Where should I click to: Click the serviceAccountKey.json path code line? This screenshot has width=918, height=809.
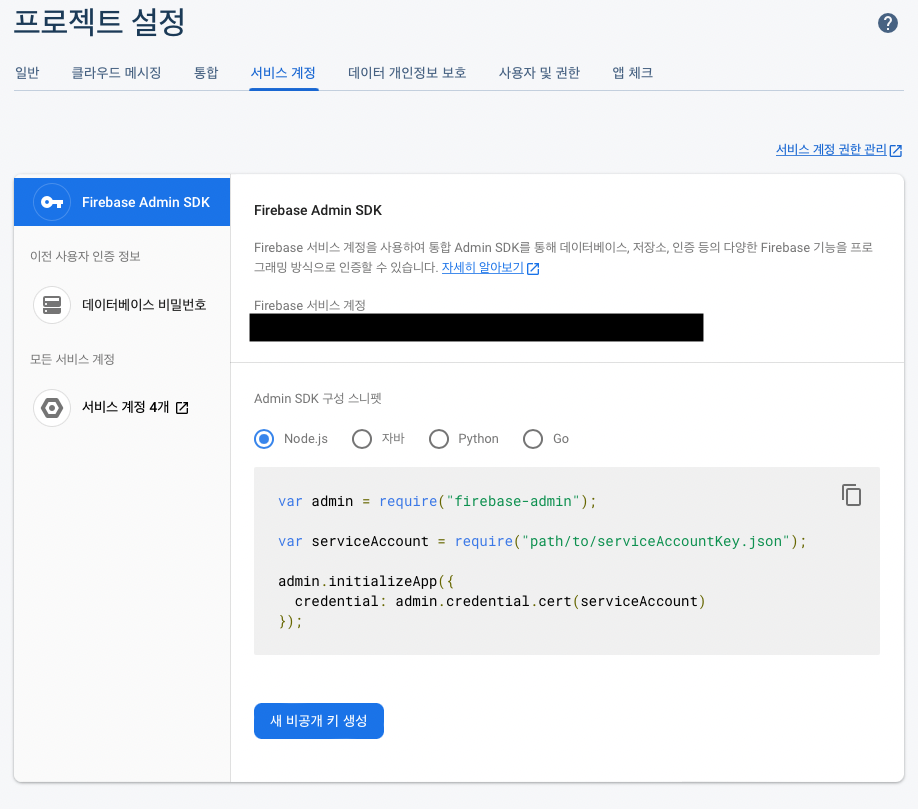pyautogui.click(x=542, y=541)
